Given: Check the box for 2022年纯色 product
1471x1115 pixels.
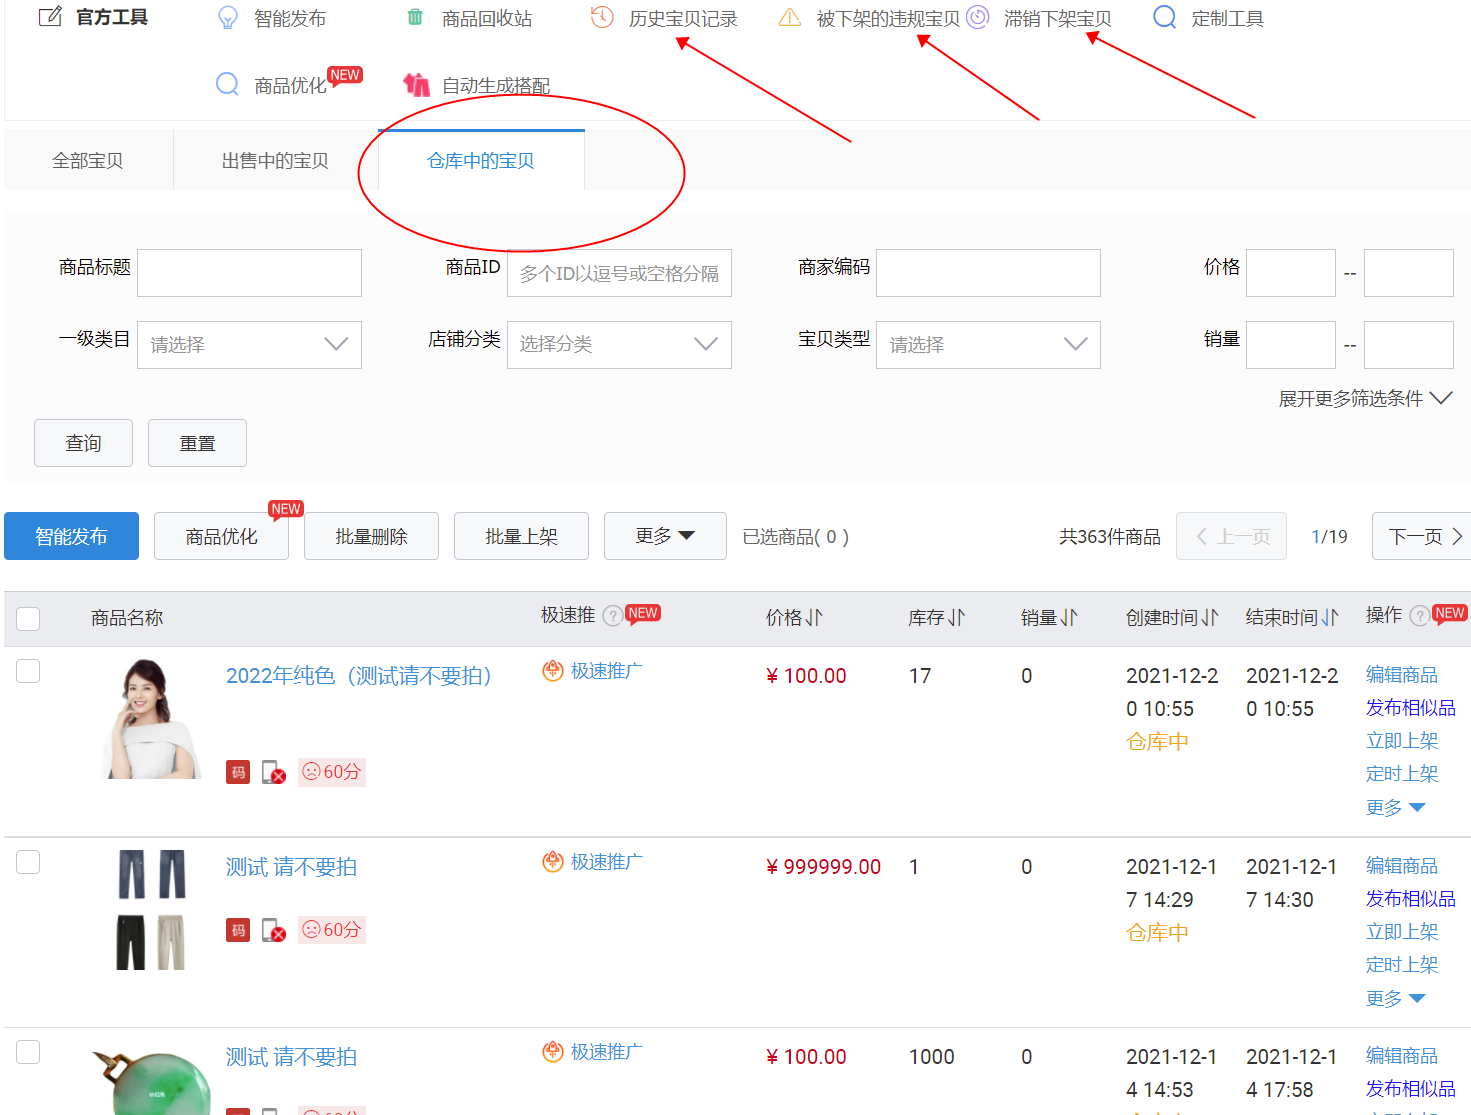Looking at the screenshot, I should coord(28,671).
